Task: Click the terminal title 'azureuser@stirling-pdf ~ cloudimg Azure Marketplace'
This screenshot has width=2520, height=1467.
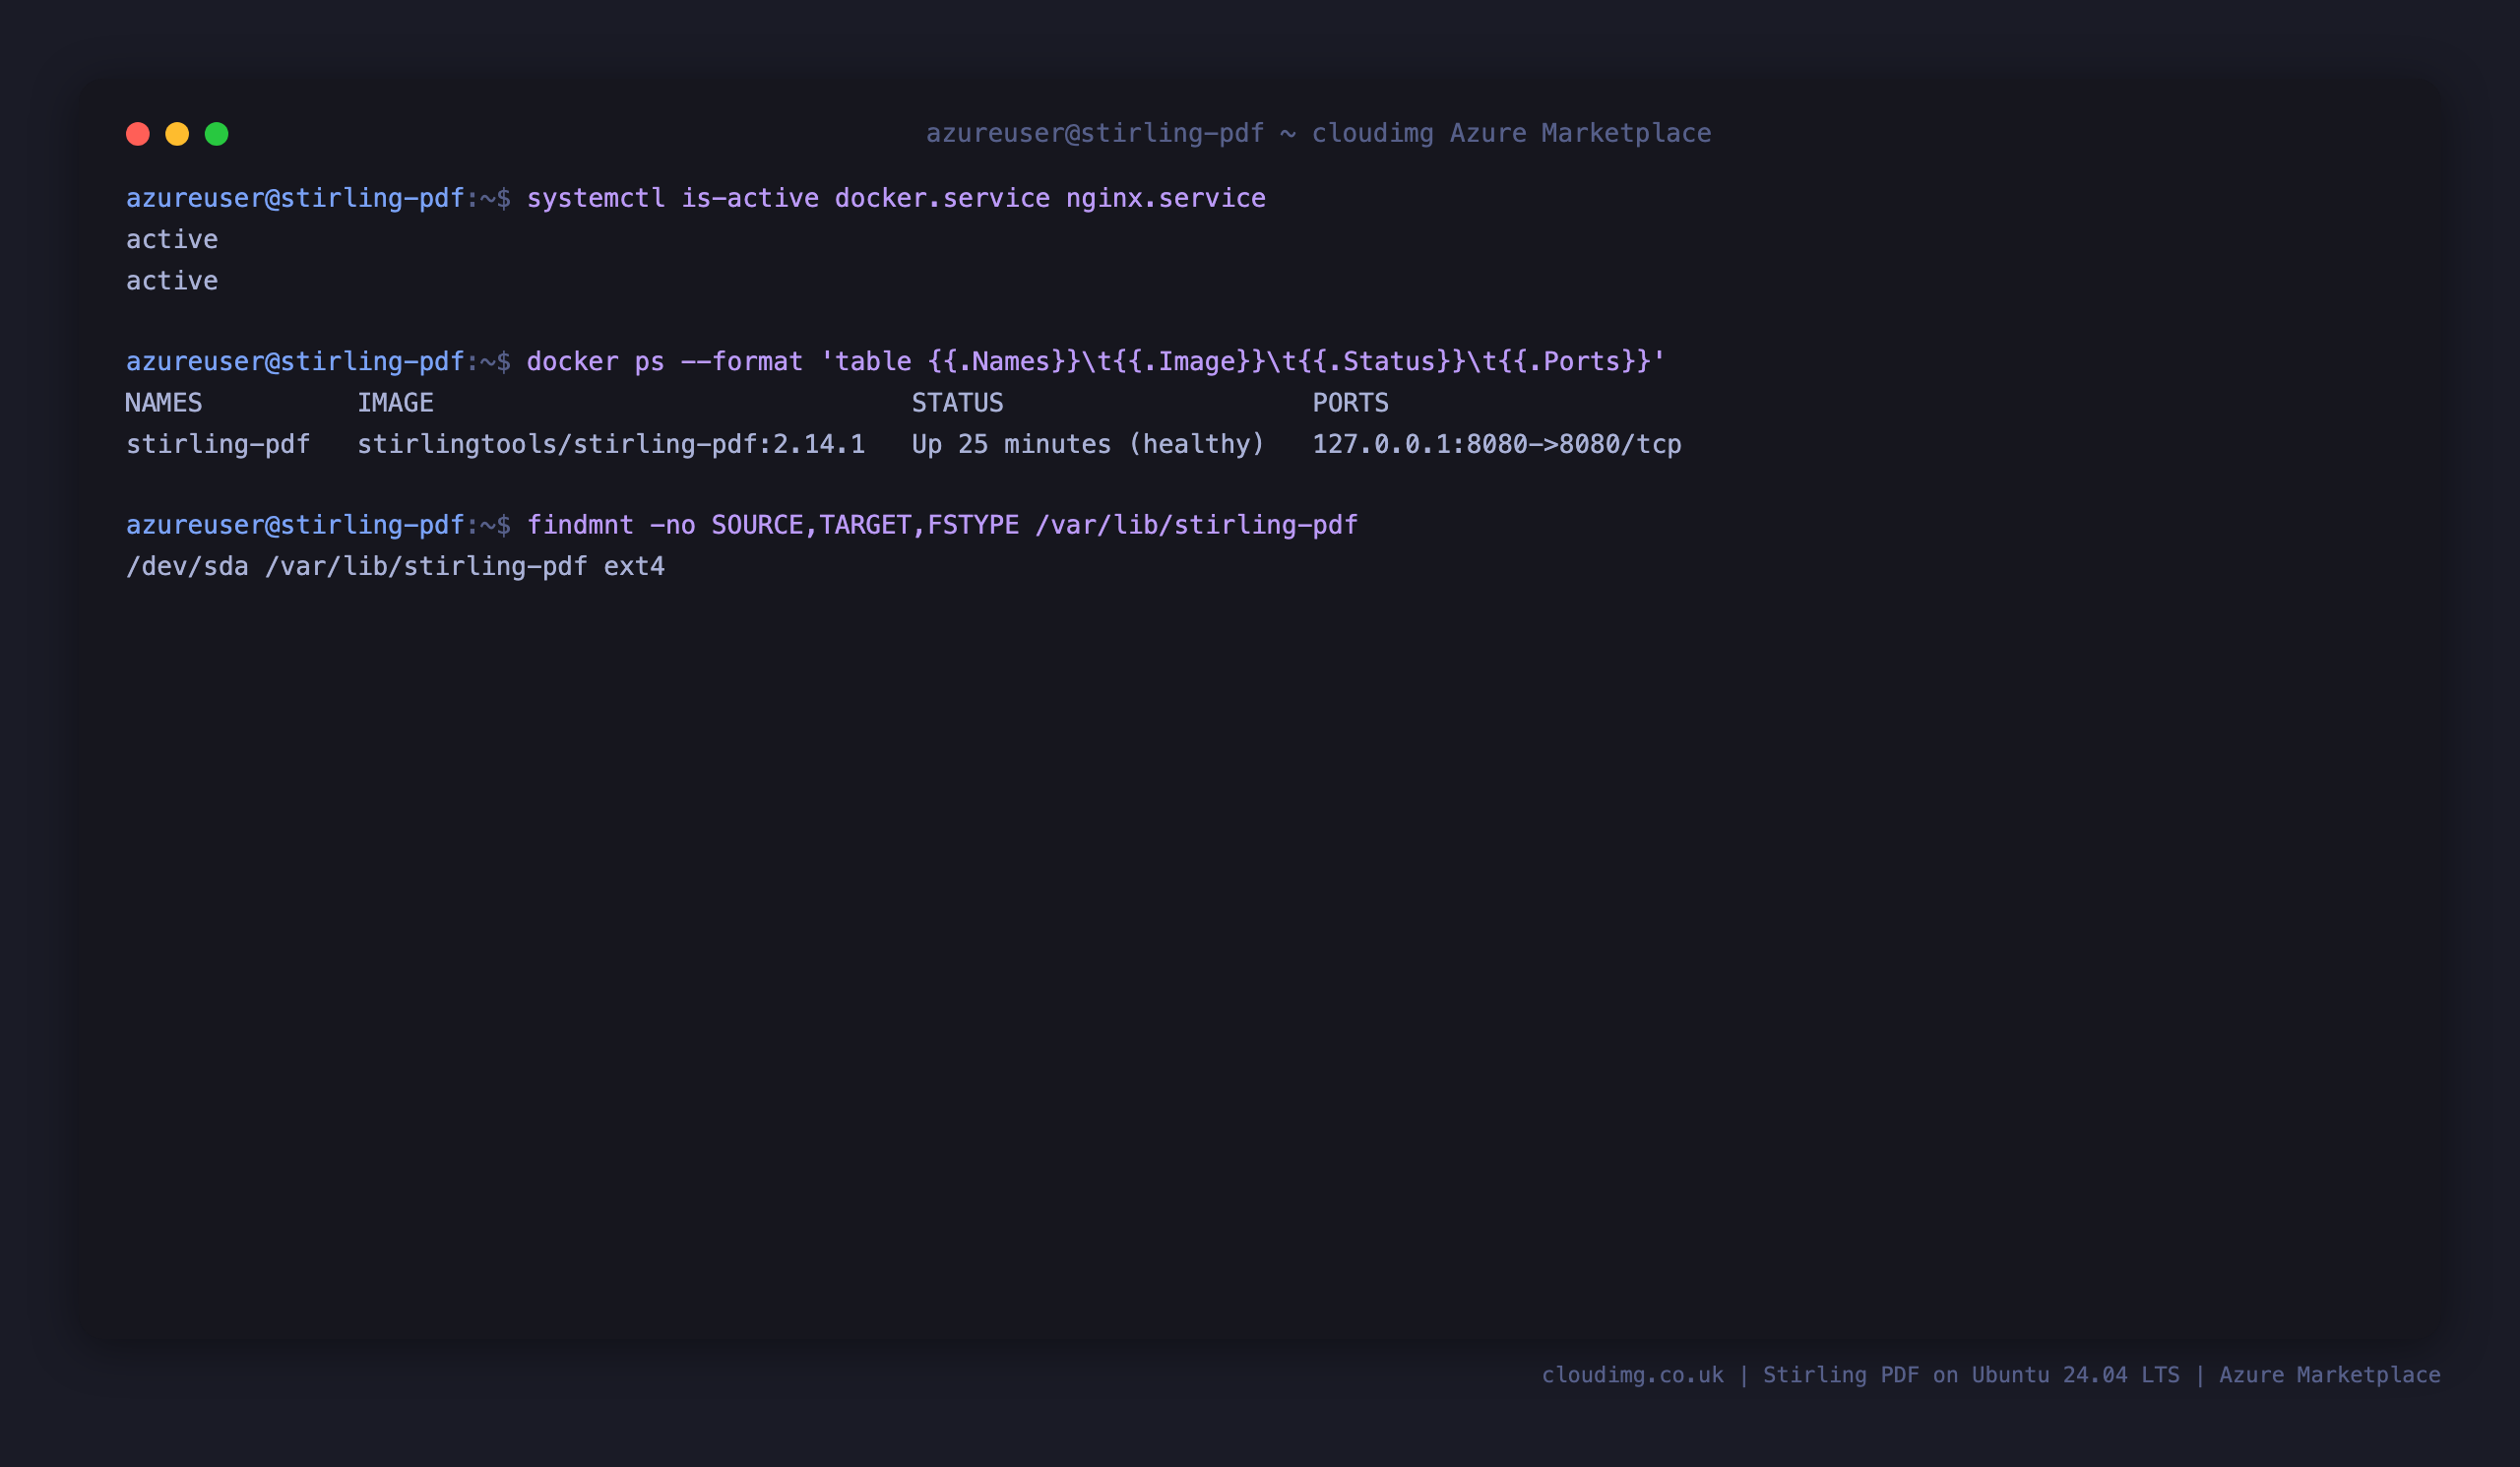Action: point(1318,133)
